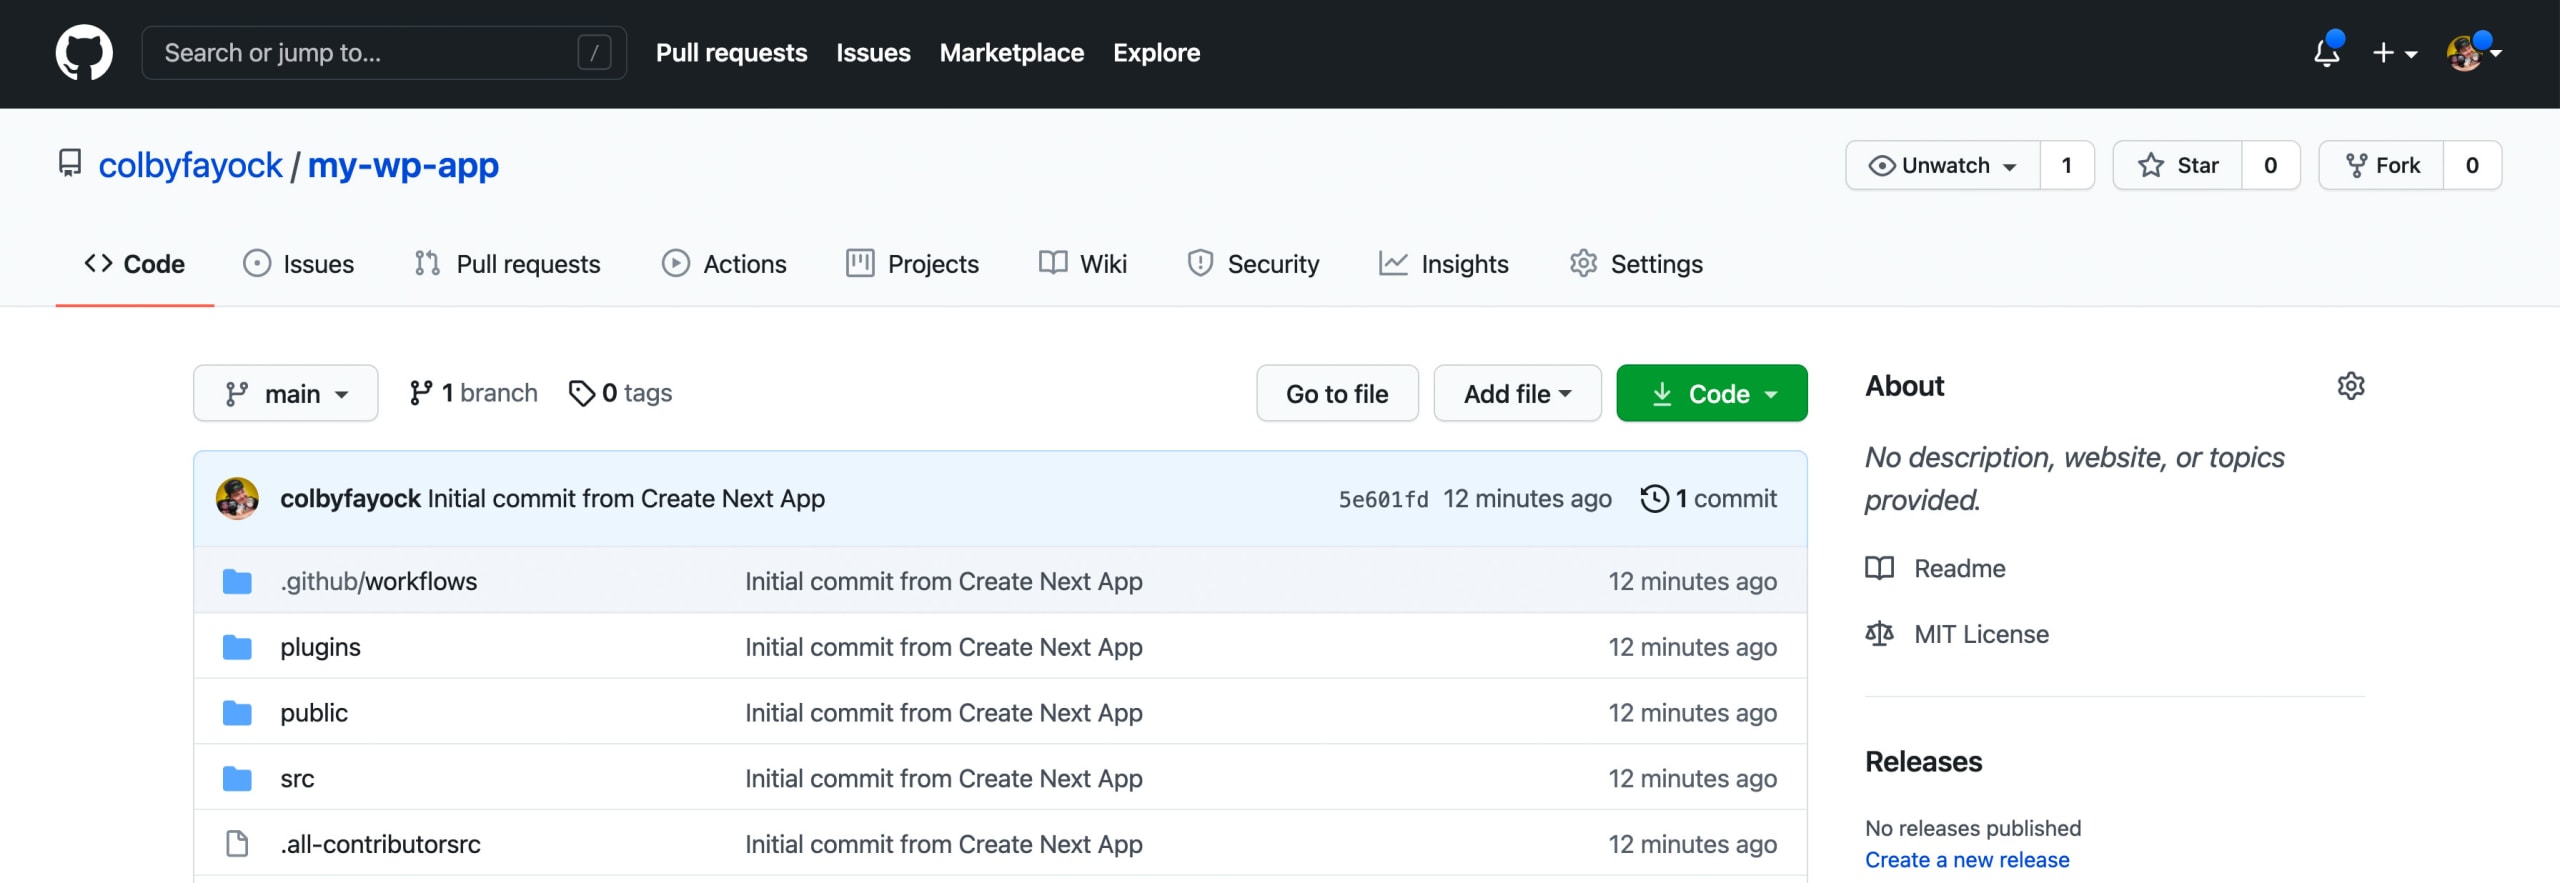The width and height of the screenshot is (2560, 883).
Task: View the 0 tags link
Action: (x=620, y=393)
